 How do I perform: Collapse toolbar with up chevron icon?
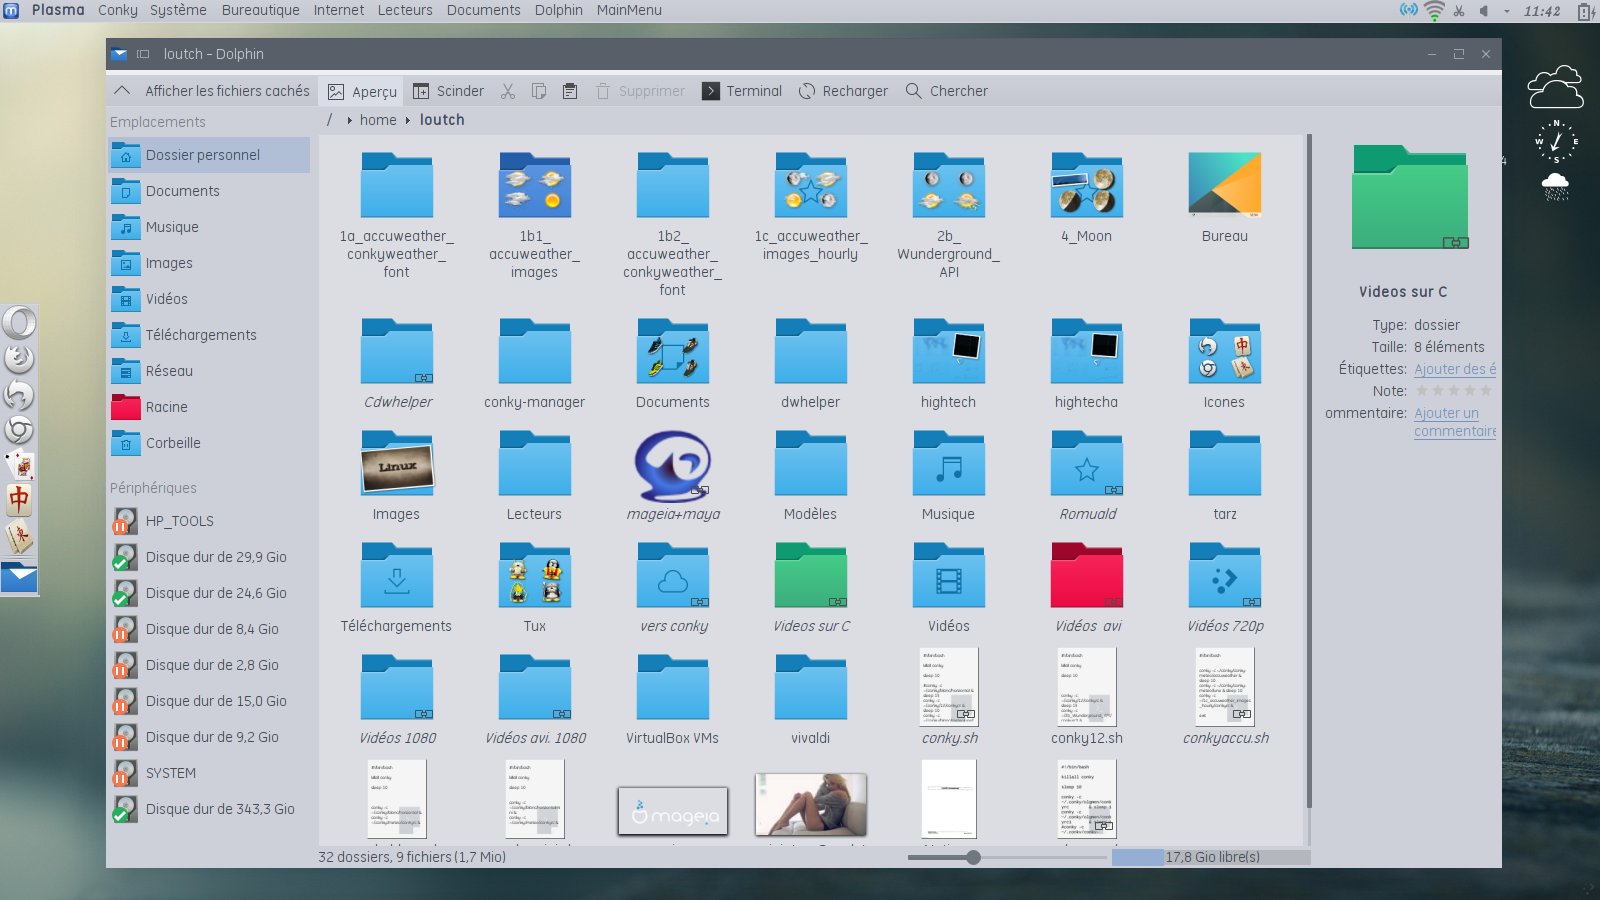pos(122,91)
